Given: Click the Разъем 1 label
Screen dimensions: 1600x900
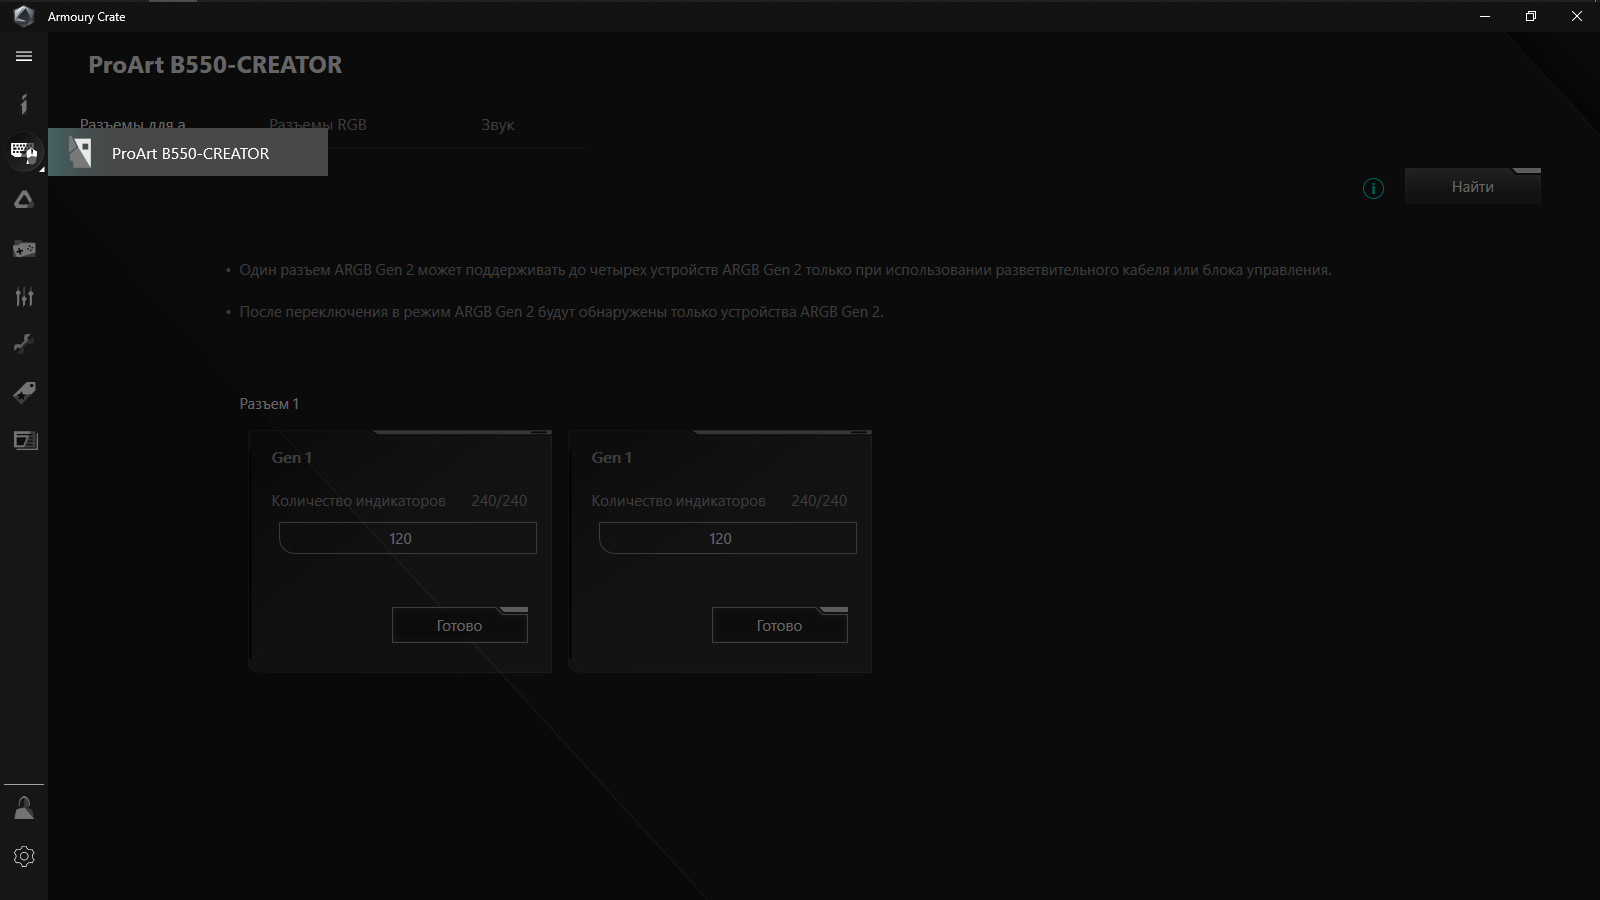Looking at the screenshot, I should click(x=269, y=404).
